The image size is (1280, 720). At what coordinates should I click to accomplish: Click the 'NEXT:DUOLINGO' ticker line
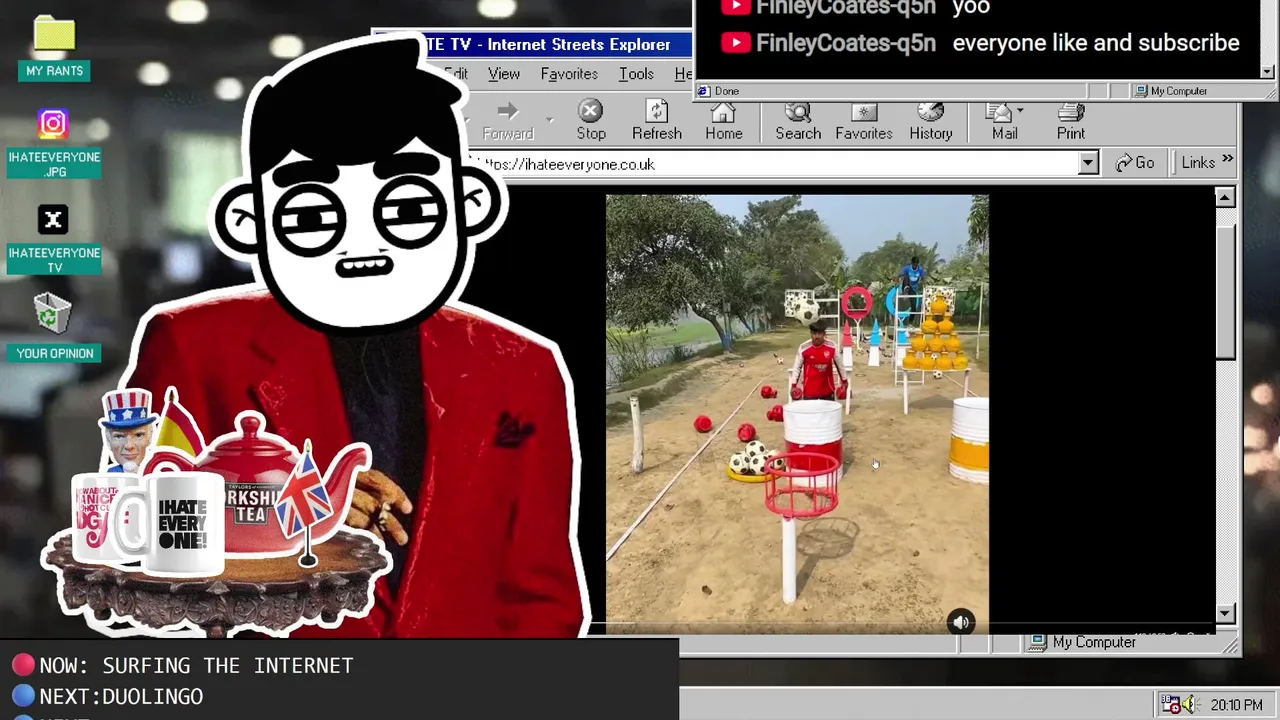[x=121, y=696]
